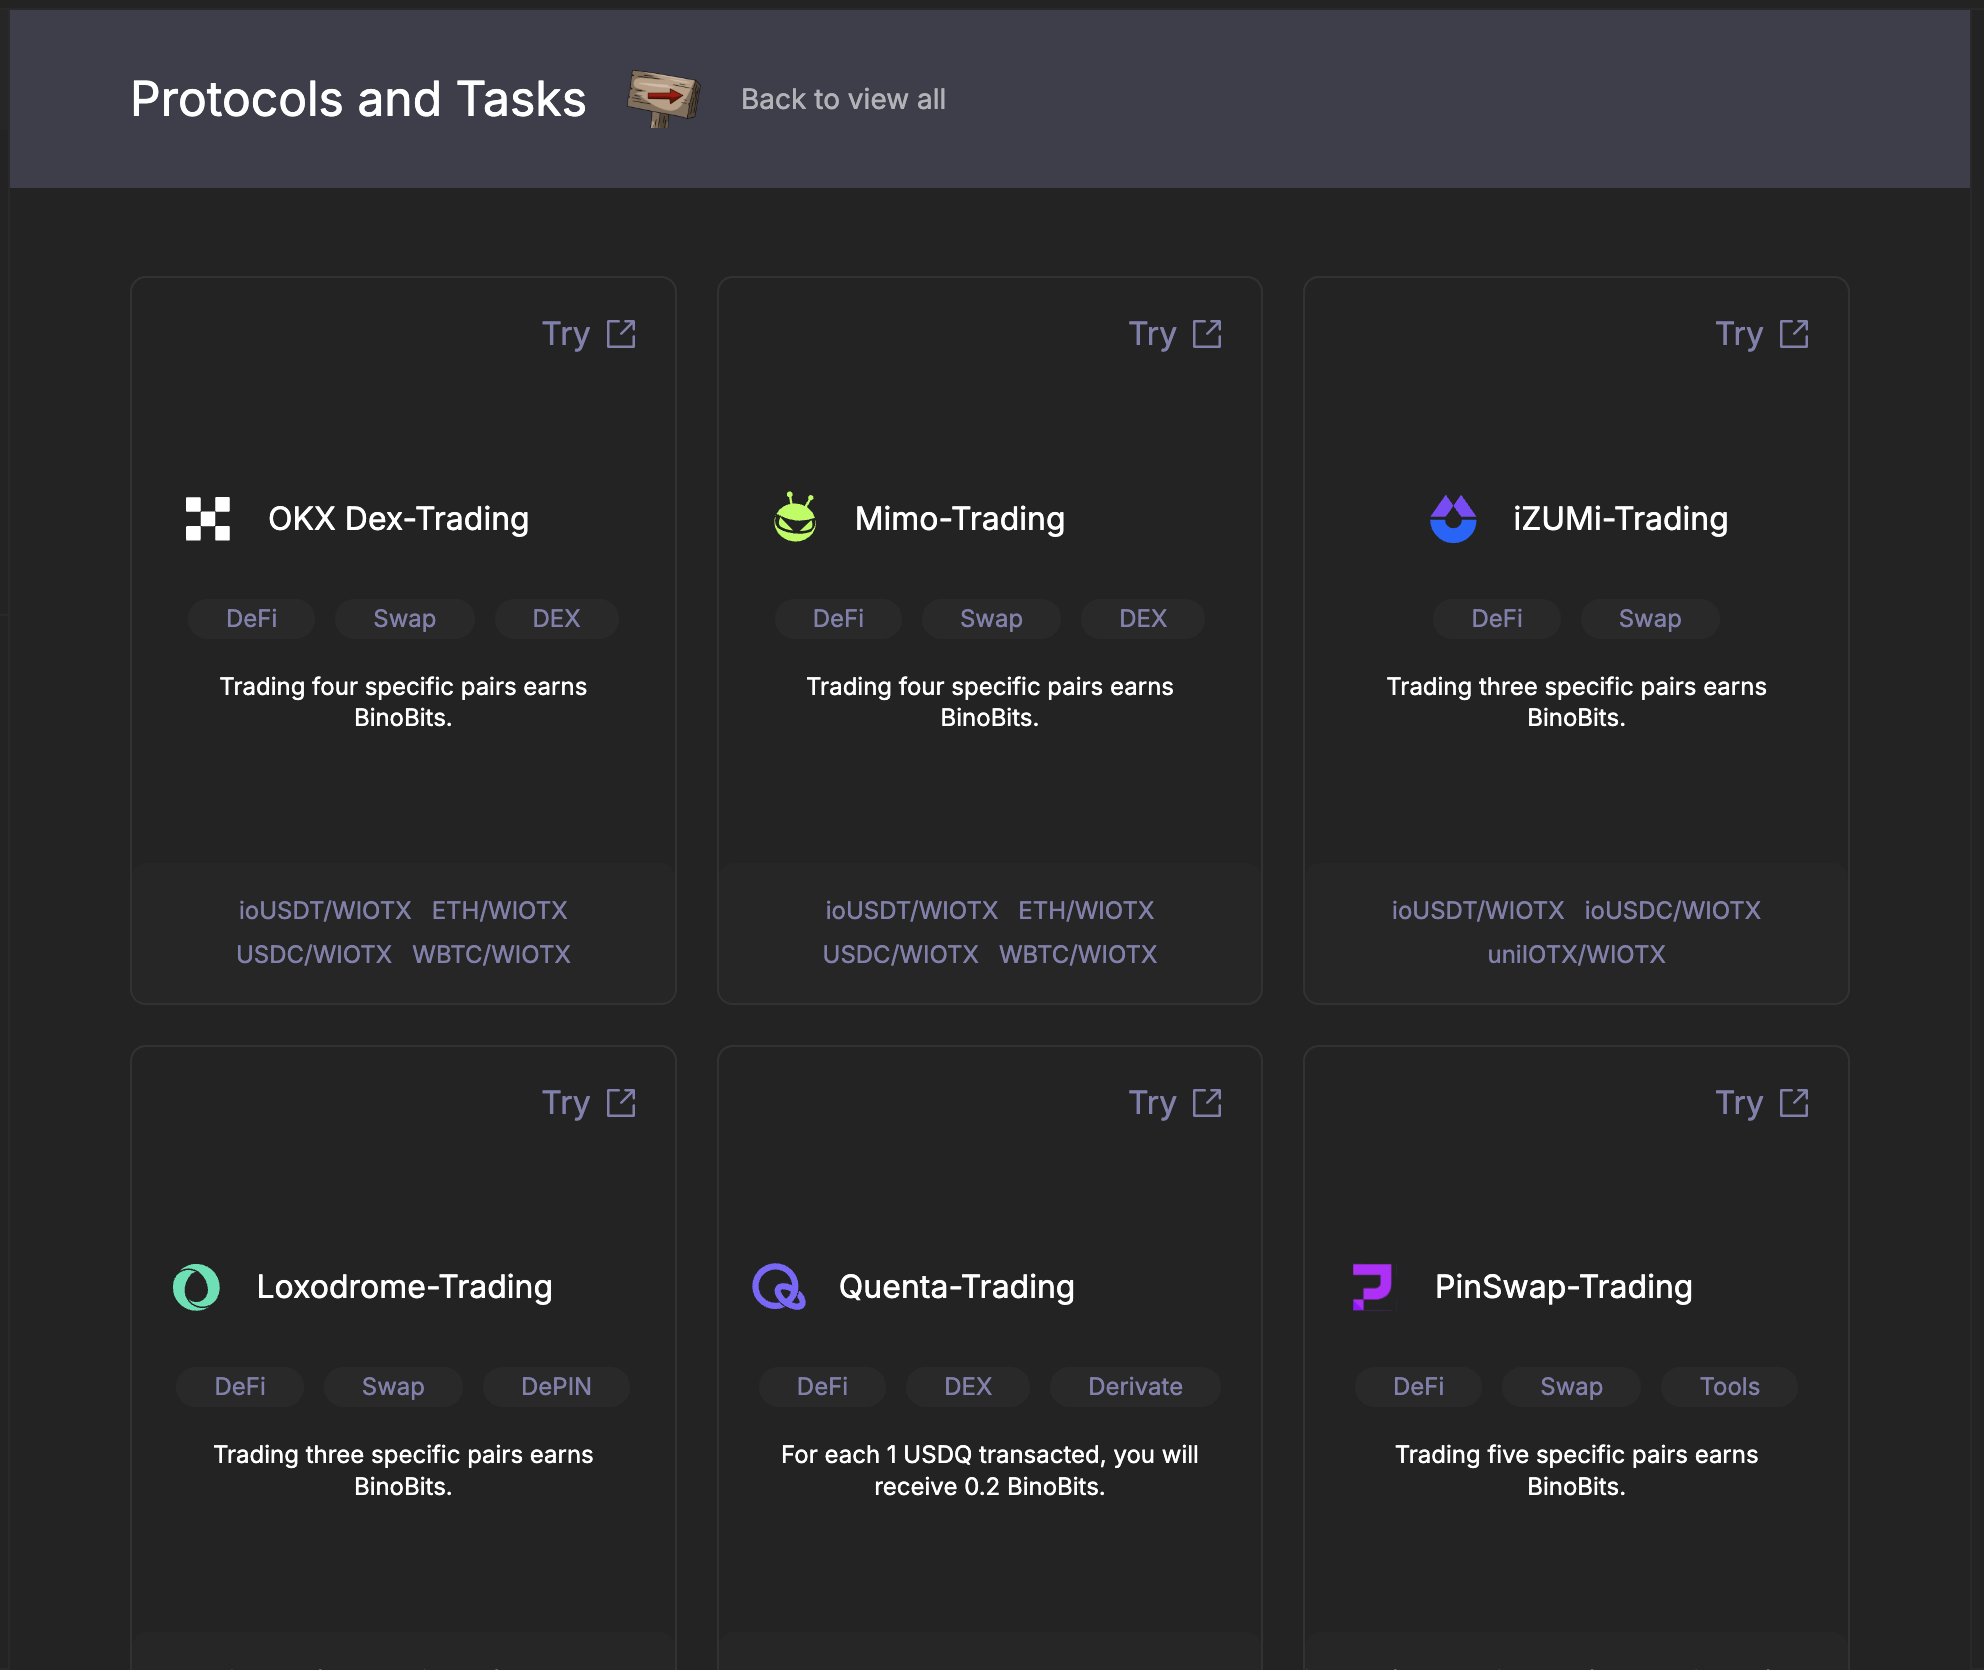Screen dimensions: 1984x1670
Task: Select the DePIN tag on Loxodrome card
Action: (556, 1387)
